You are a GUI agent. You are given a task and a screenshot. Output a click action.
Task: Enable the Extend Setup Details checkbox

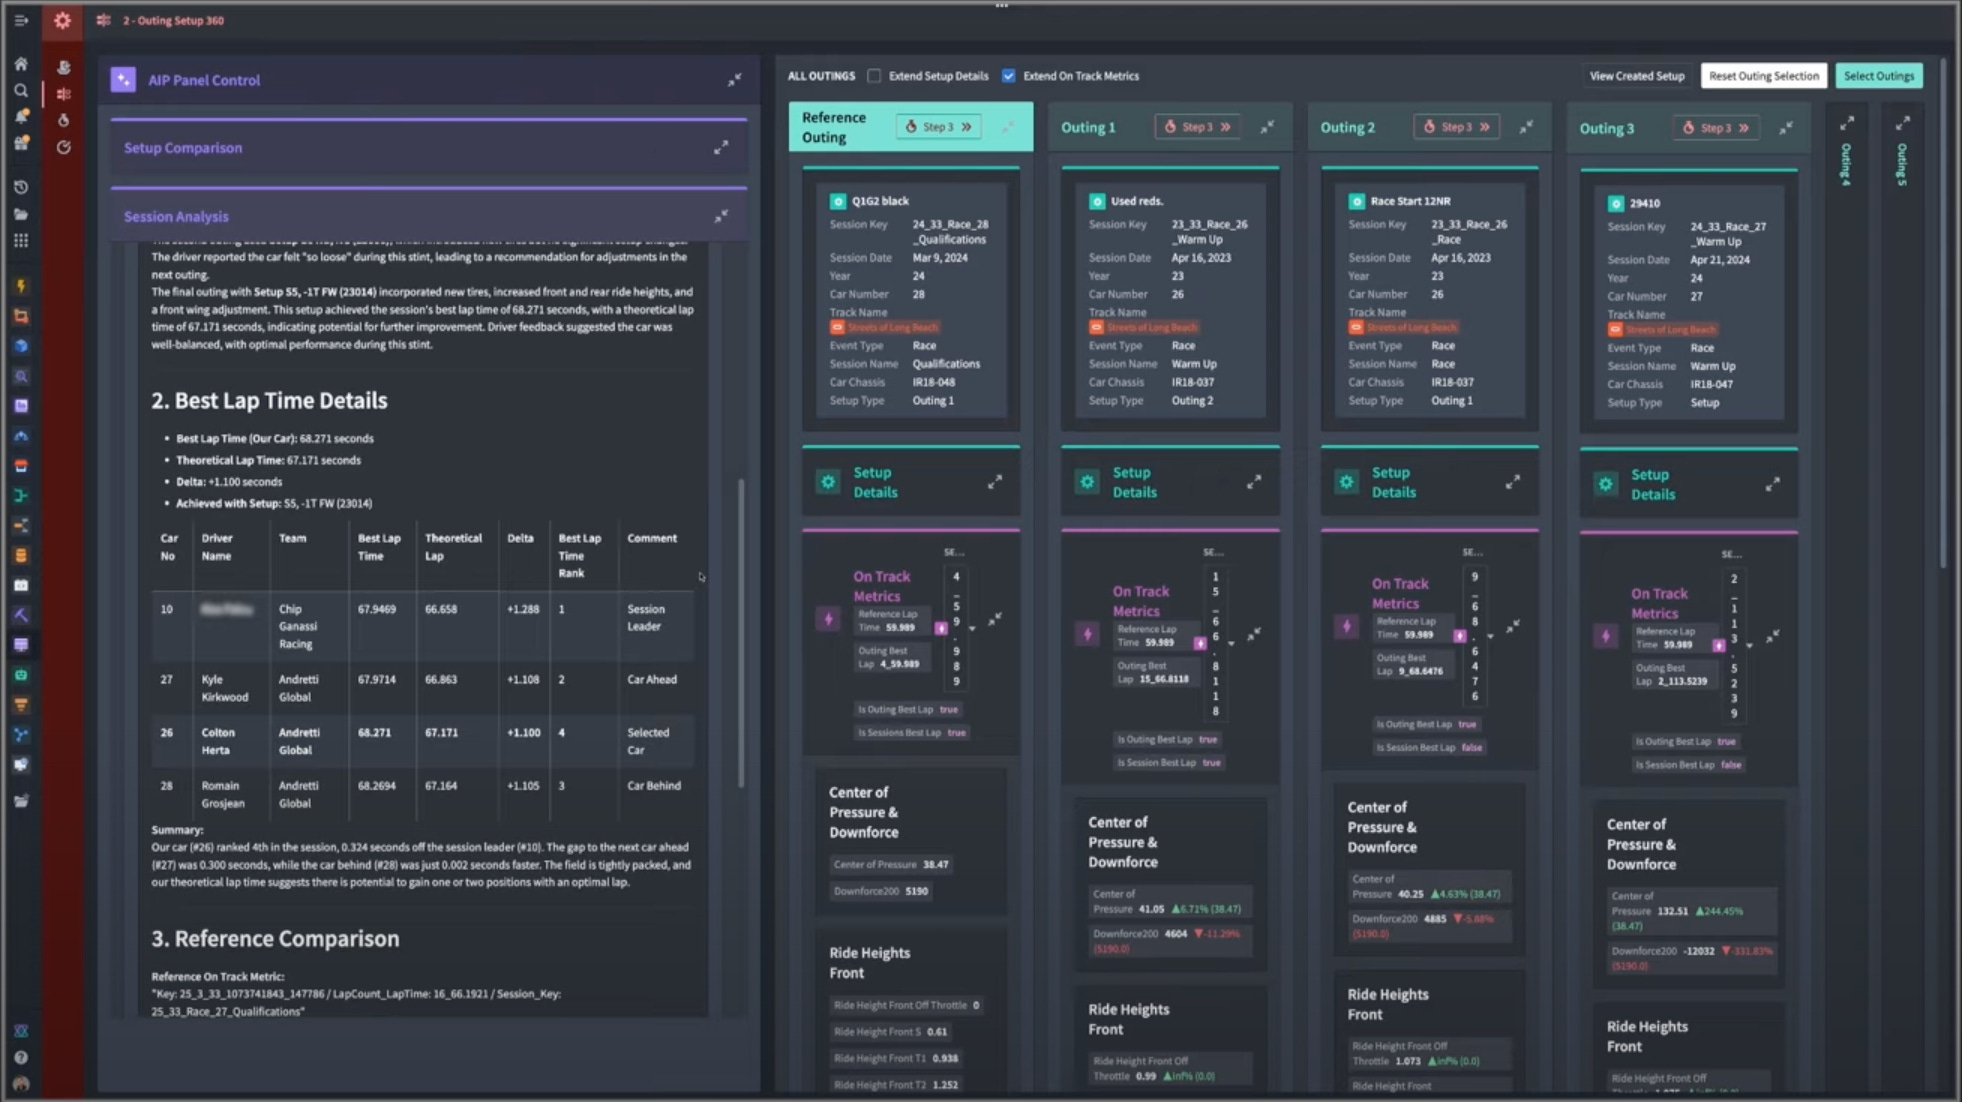pos(874,76)
